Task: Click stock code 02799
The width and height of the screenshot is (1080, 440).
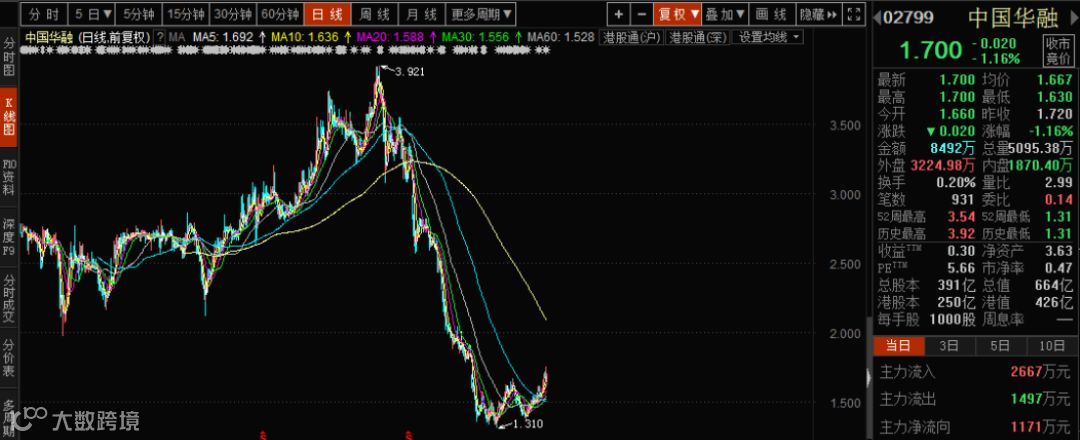Action: [x=908, y=18]
